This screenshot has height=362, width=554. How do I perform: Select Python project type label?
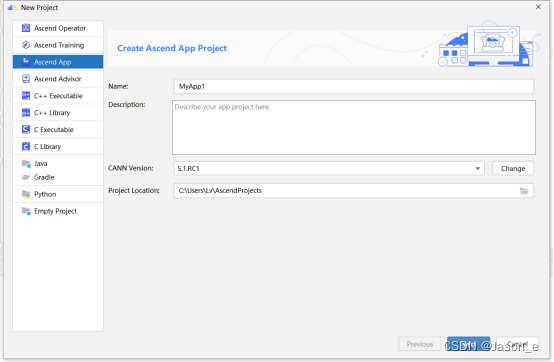pos(45,194)
